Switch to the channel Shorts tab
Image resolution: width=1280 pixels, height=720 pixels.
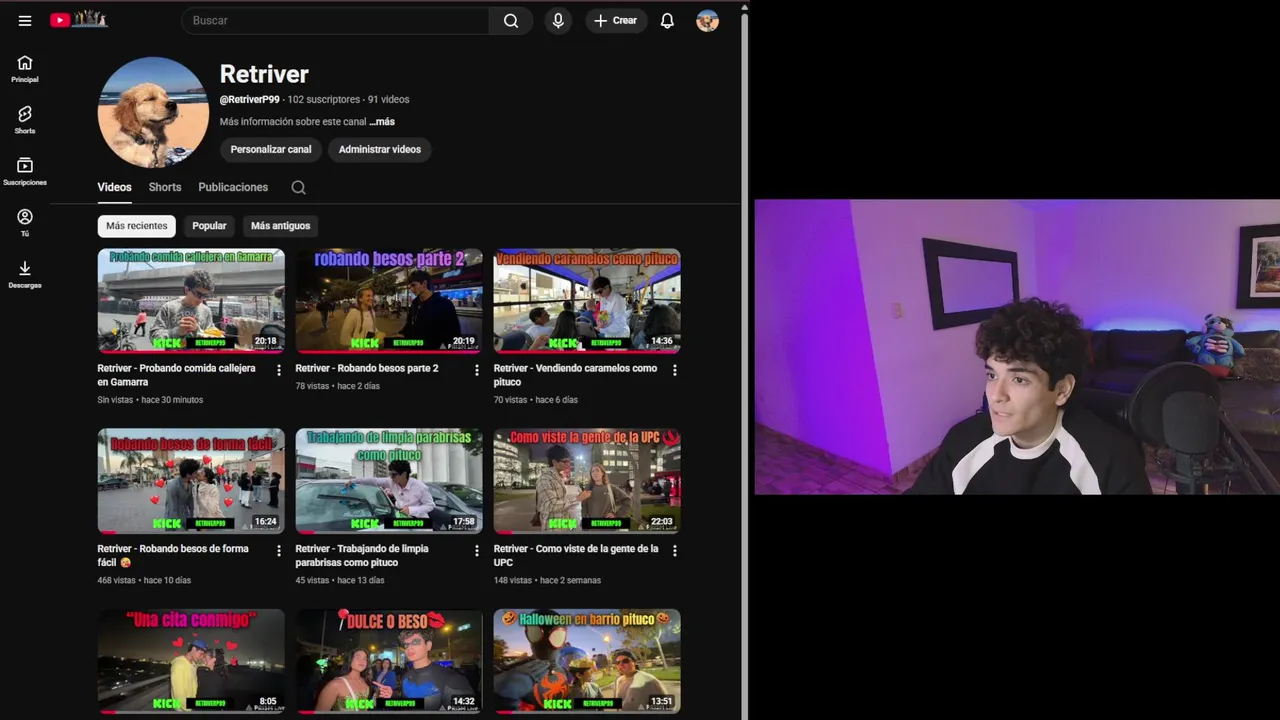165,187
